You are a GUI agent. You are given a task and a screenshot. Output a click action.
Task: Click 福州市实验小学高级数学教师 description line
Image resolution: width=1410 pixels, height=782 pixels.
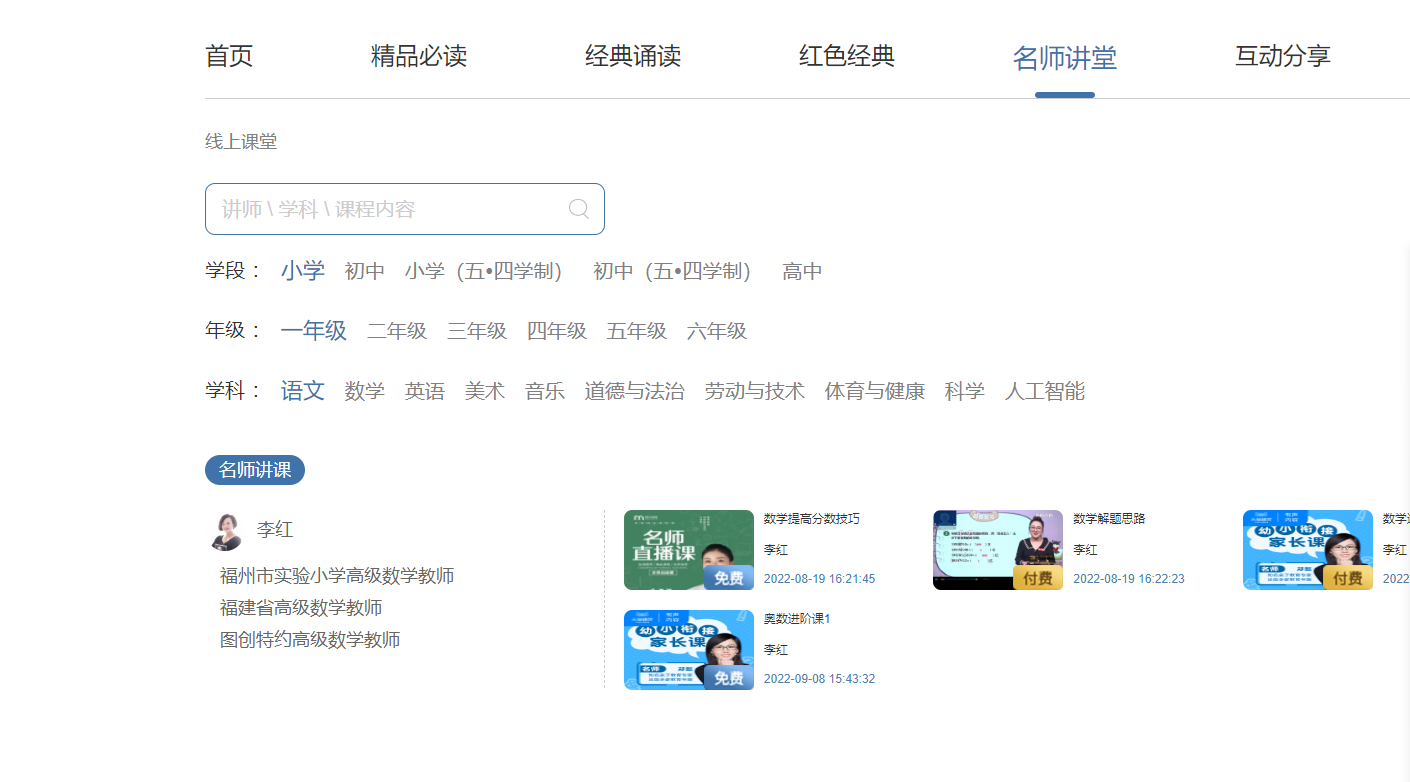(x=338, y=576)
